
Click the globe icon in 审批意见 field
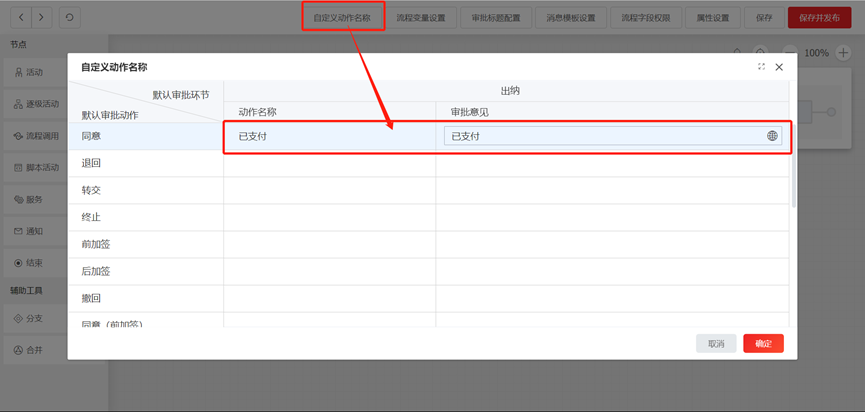[x=772, y=136]
